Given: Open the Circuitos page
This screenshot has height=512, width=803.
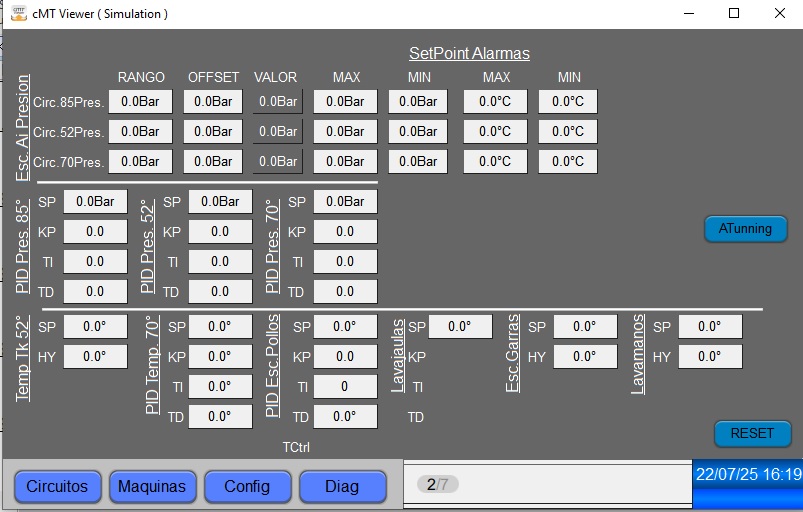Looking at the screenshot, I should [57, 486].
